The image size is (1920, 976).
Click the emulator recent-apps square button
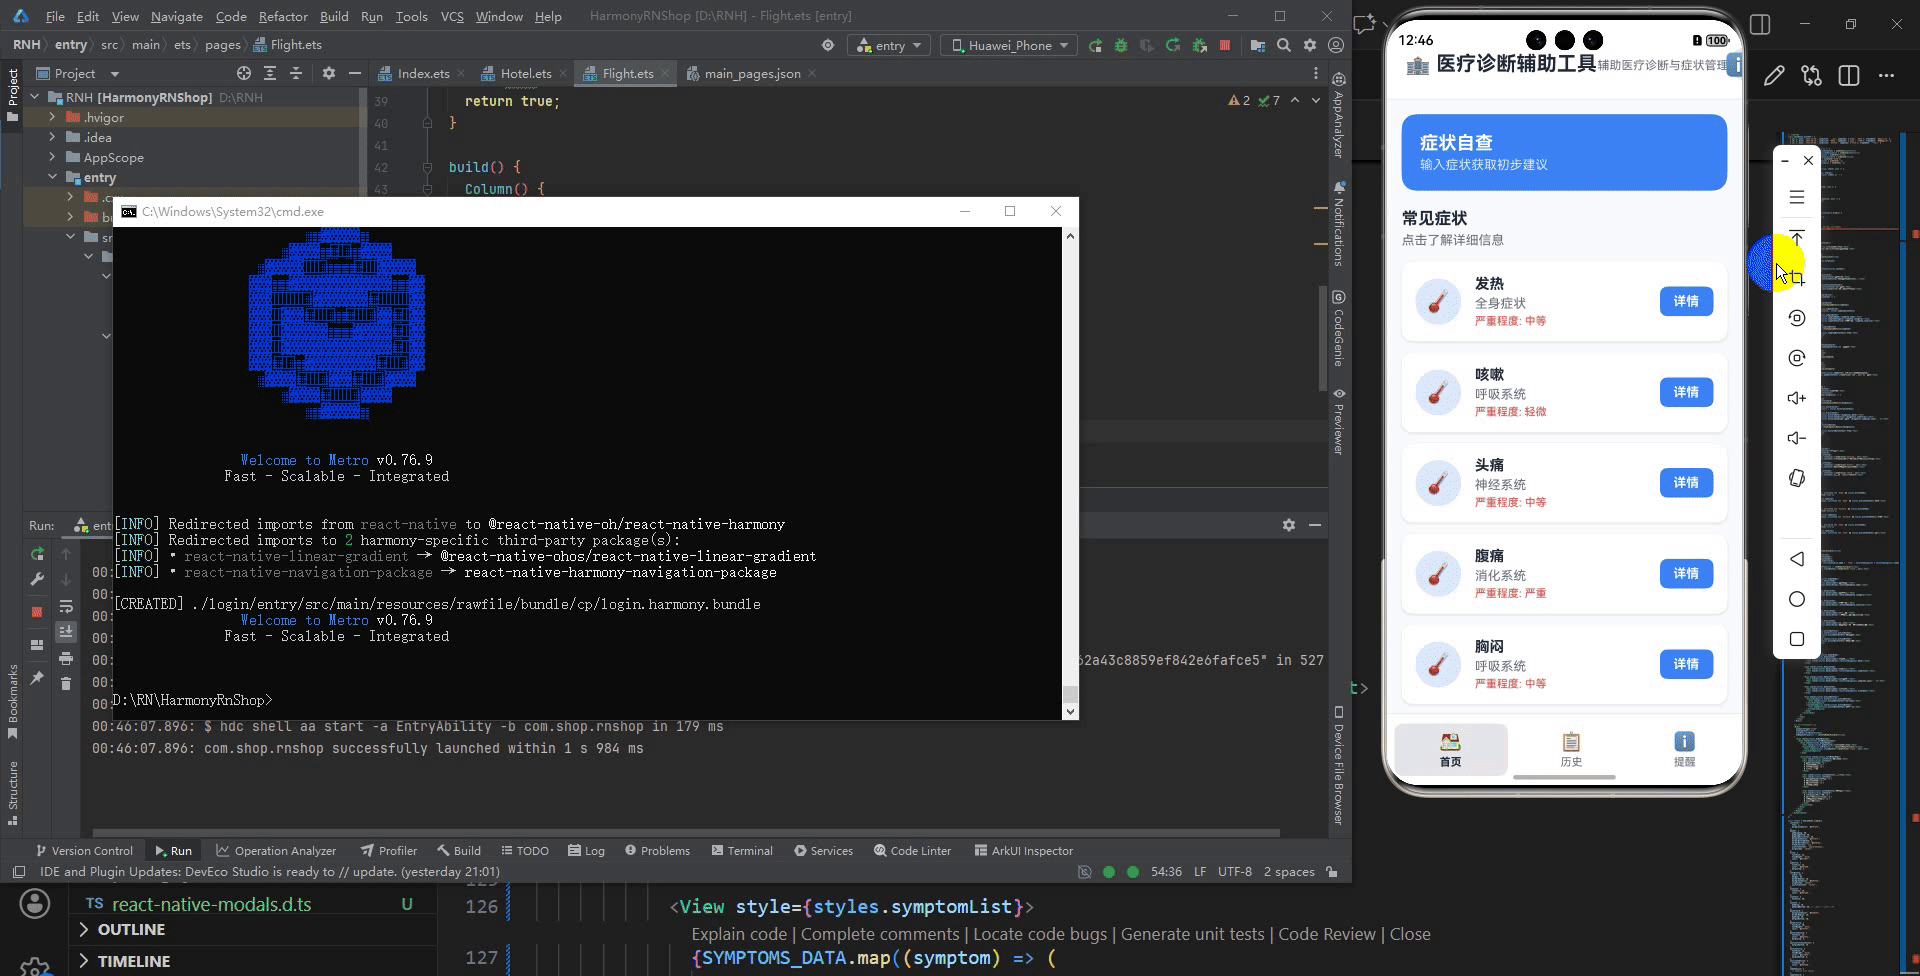tap(1797, 639)
